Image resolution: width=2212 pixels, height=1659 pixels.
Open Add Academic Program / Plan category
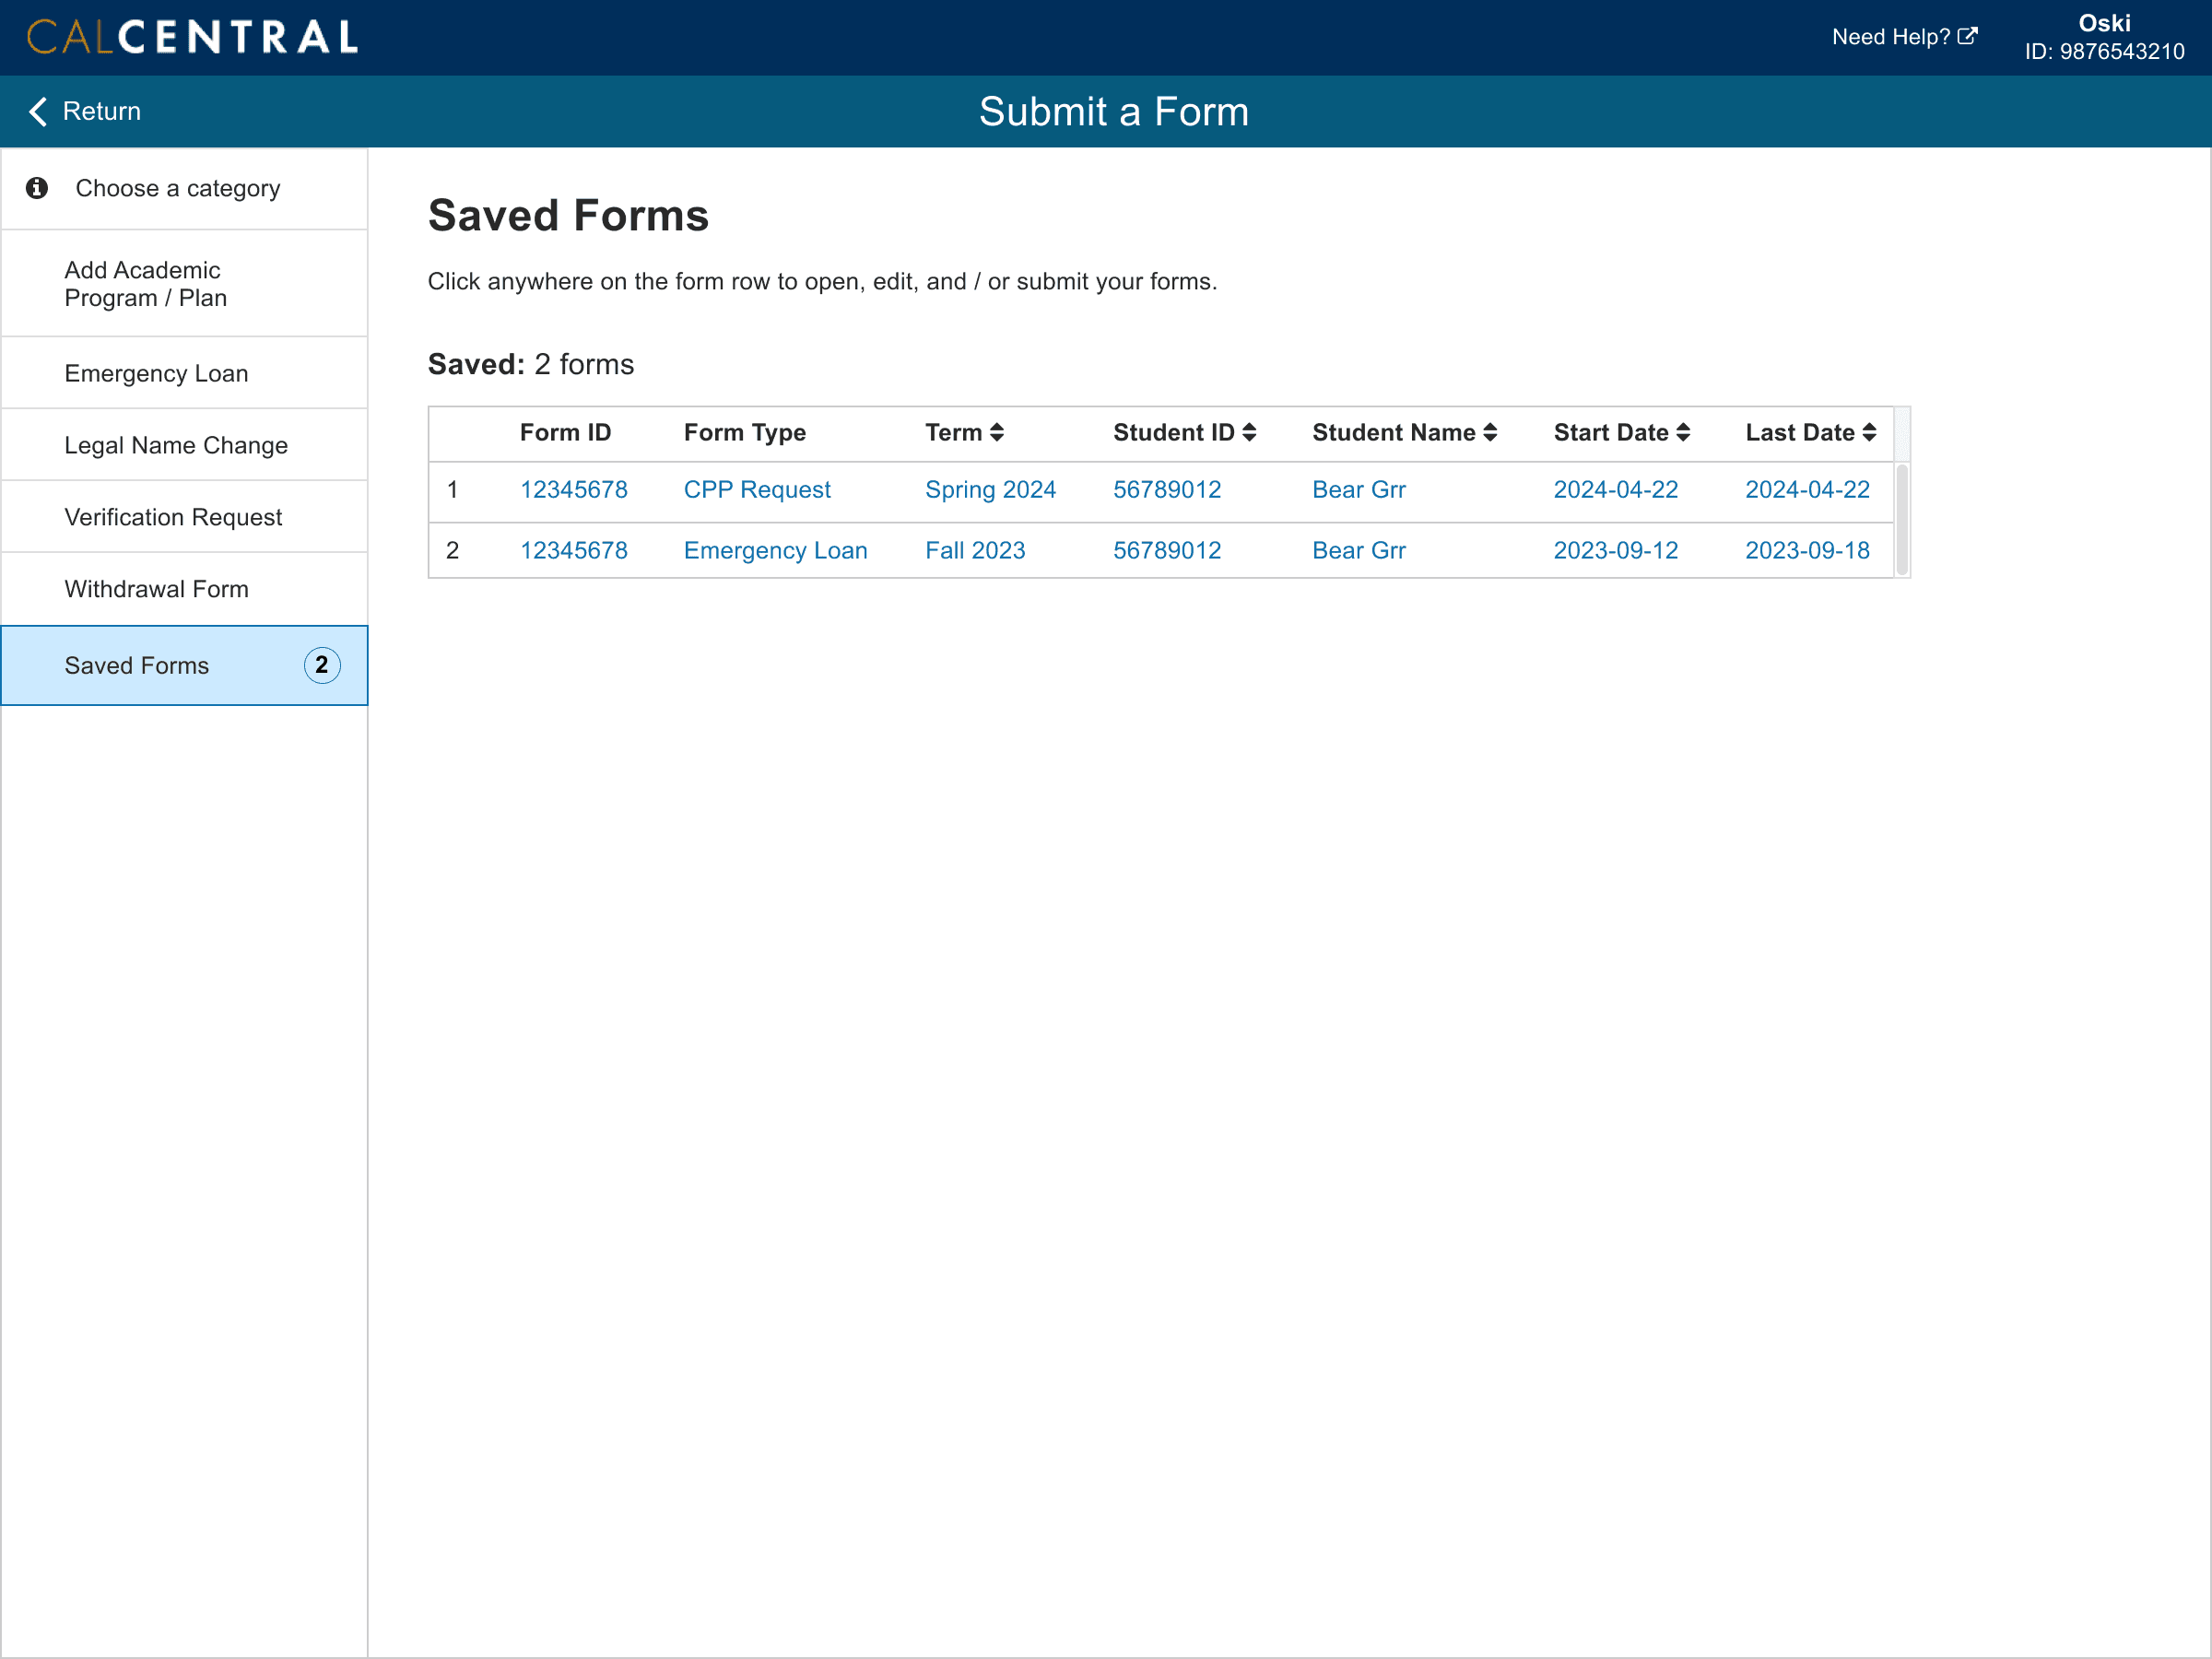[146, 284]
